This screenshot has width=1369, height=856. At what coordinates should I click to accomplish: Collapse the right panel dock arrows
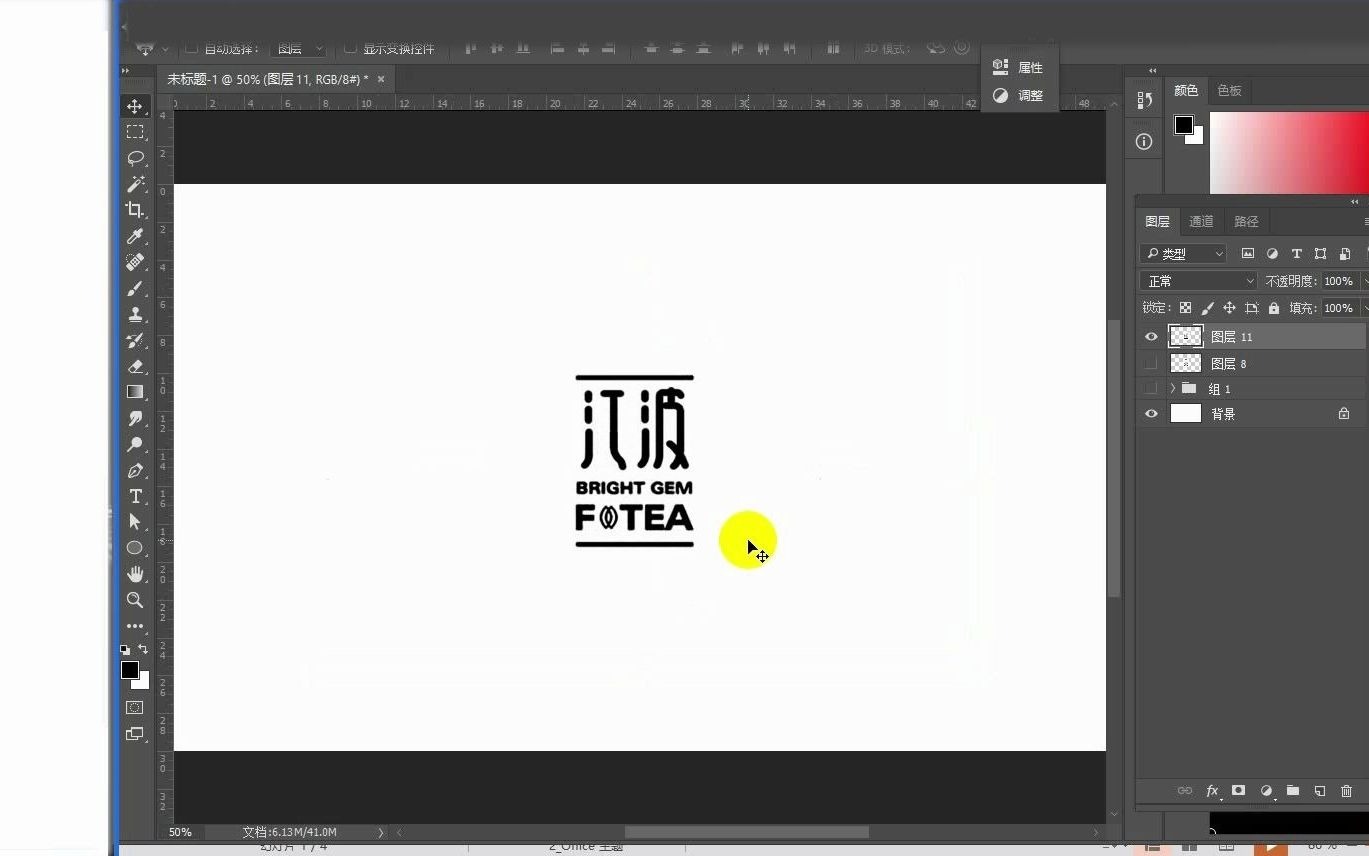[x=1152, y=71]
